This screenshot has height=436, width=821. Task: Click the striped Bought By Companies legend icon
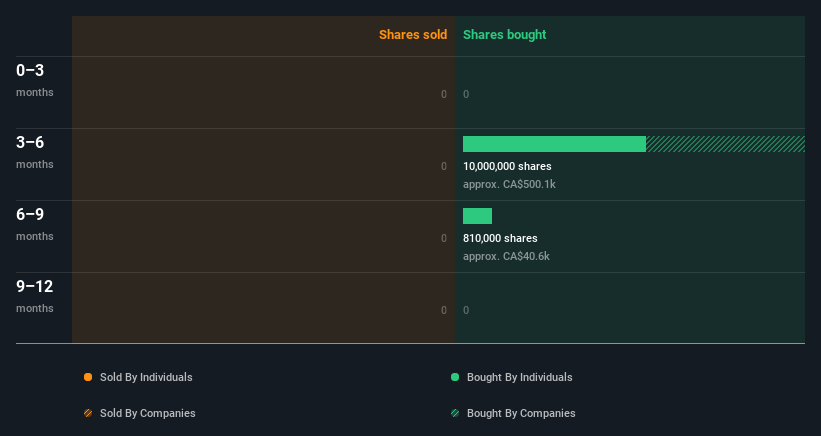455,413
